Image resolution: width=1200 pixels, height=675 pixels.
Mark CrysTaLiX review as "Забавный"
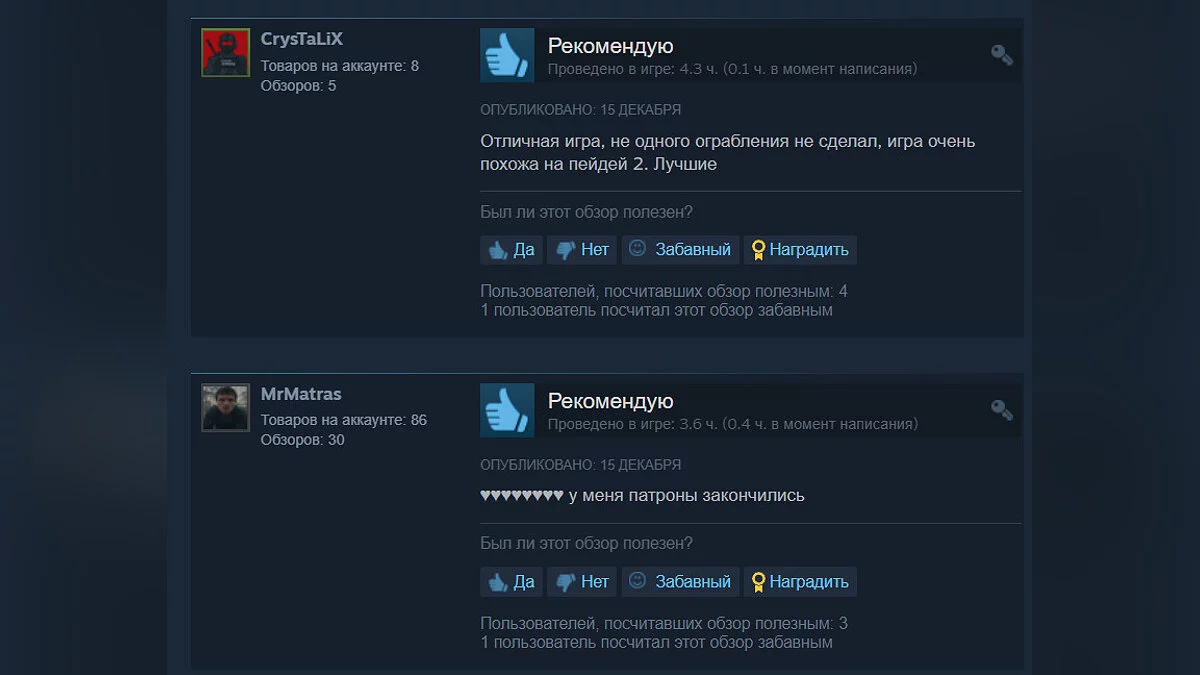[680, 250]
